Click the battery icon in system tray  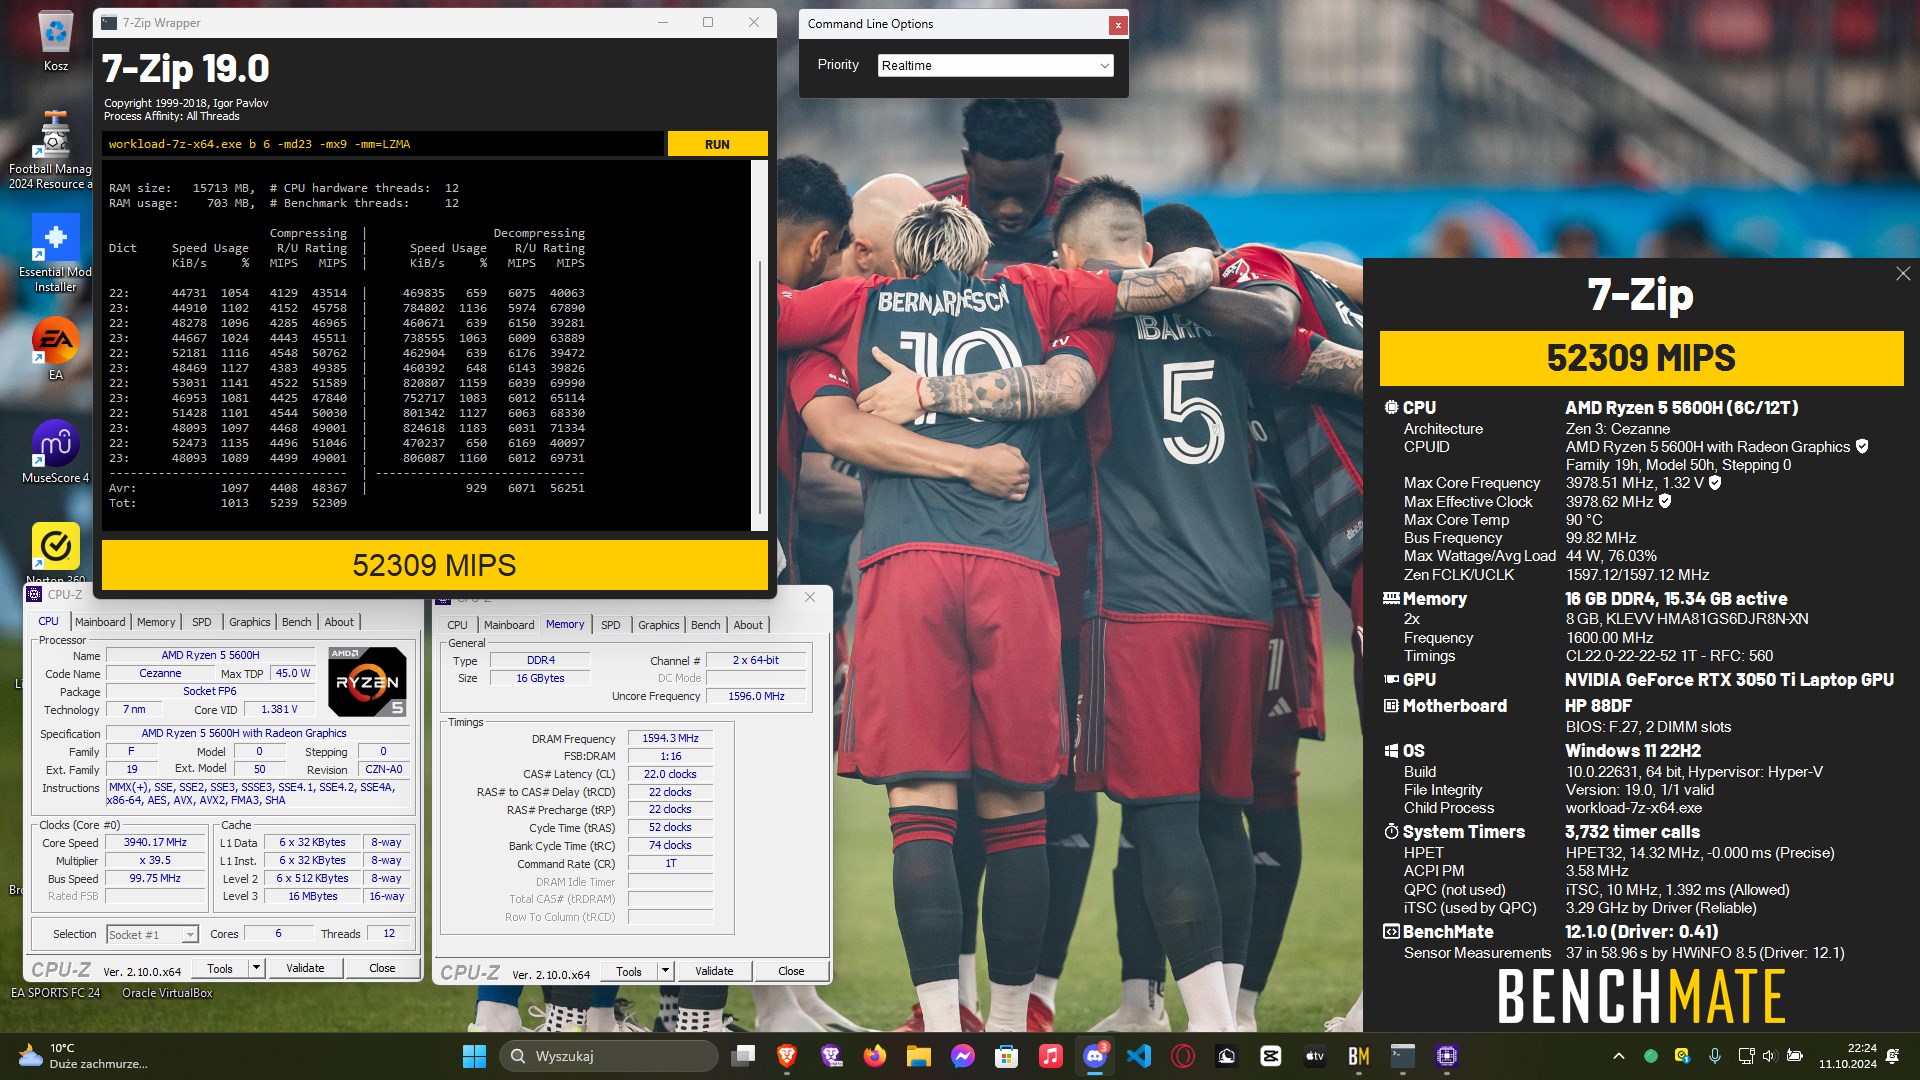(1795, 1056)
